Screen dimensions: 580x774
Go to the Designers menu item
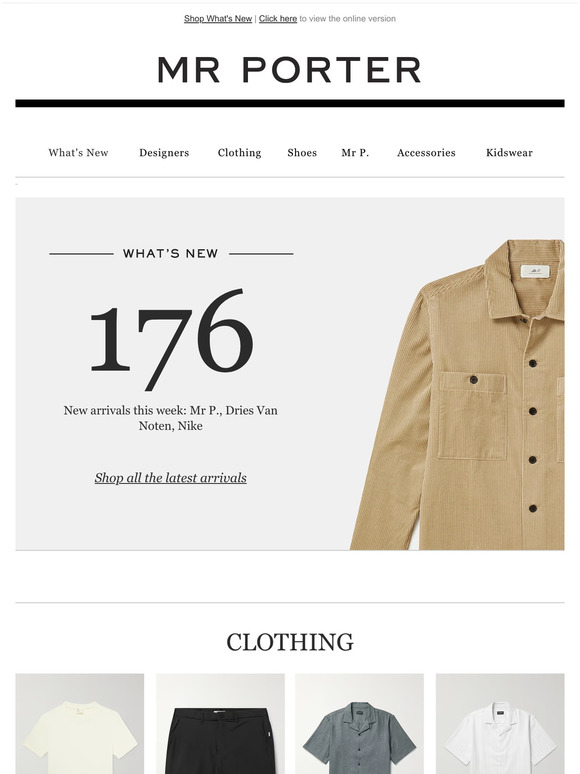(164, 153)
